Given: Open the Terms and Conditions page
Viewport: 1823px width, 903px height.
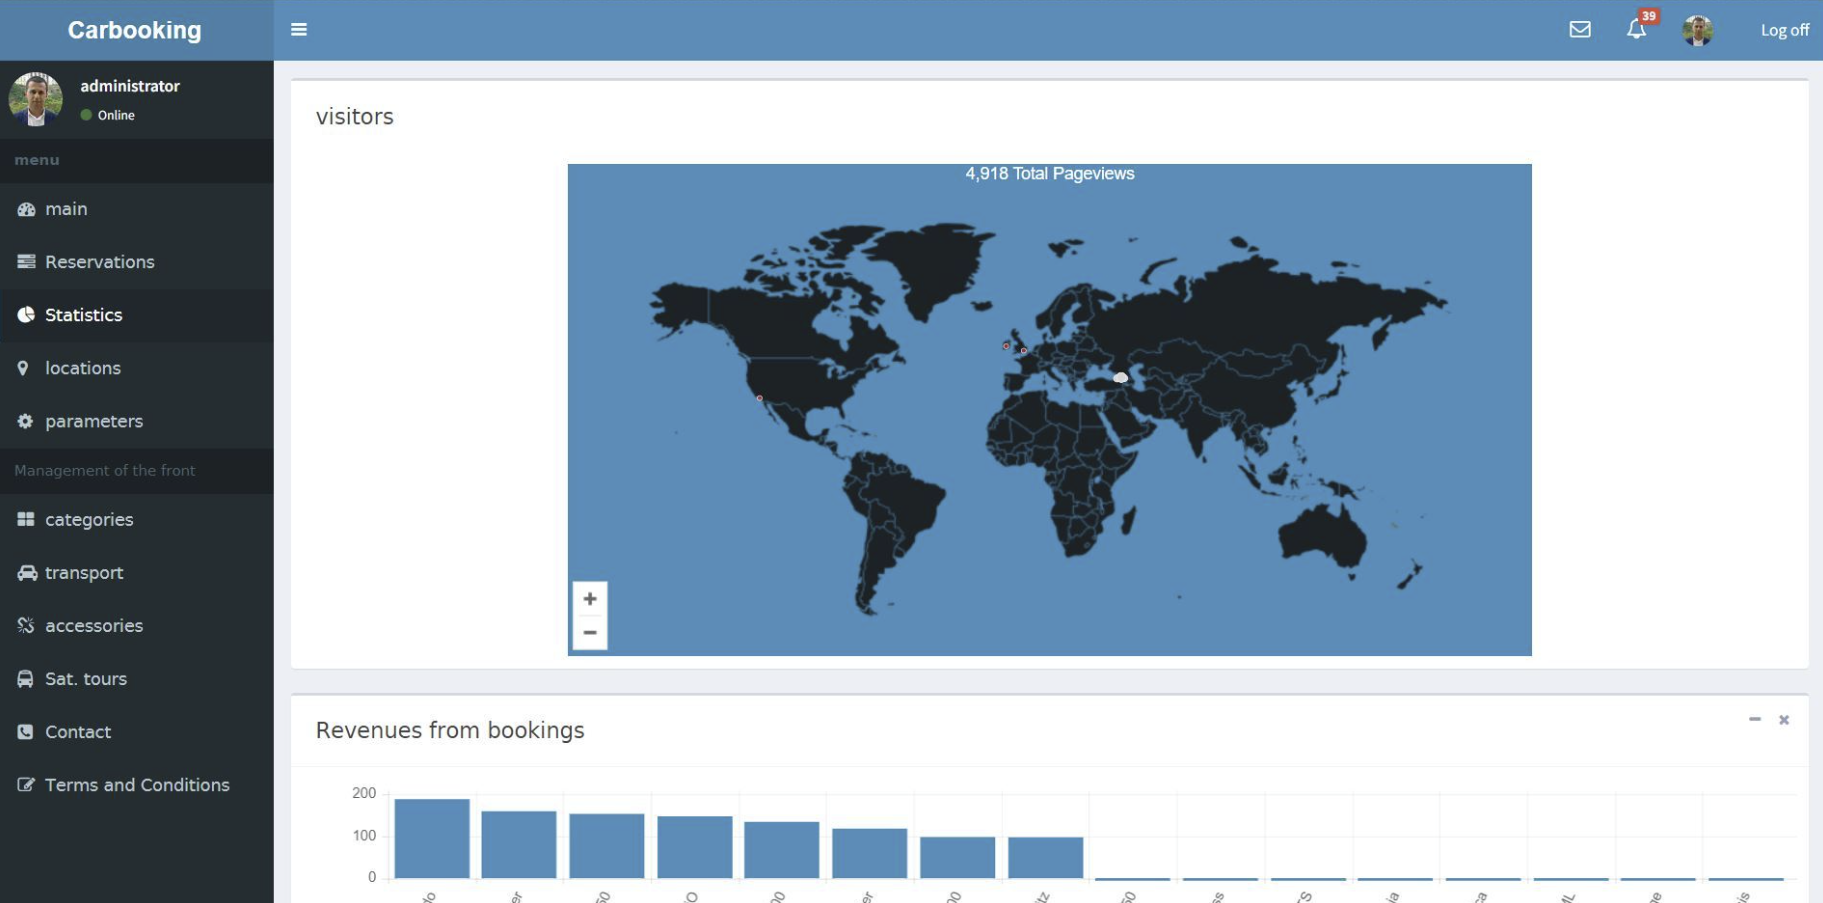Looking at the screenshot, I should click(137, 785).
